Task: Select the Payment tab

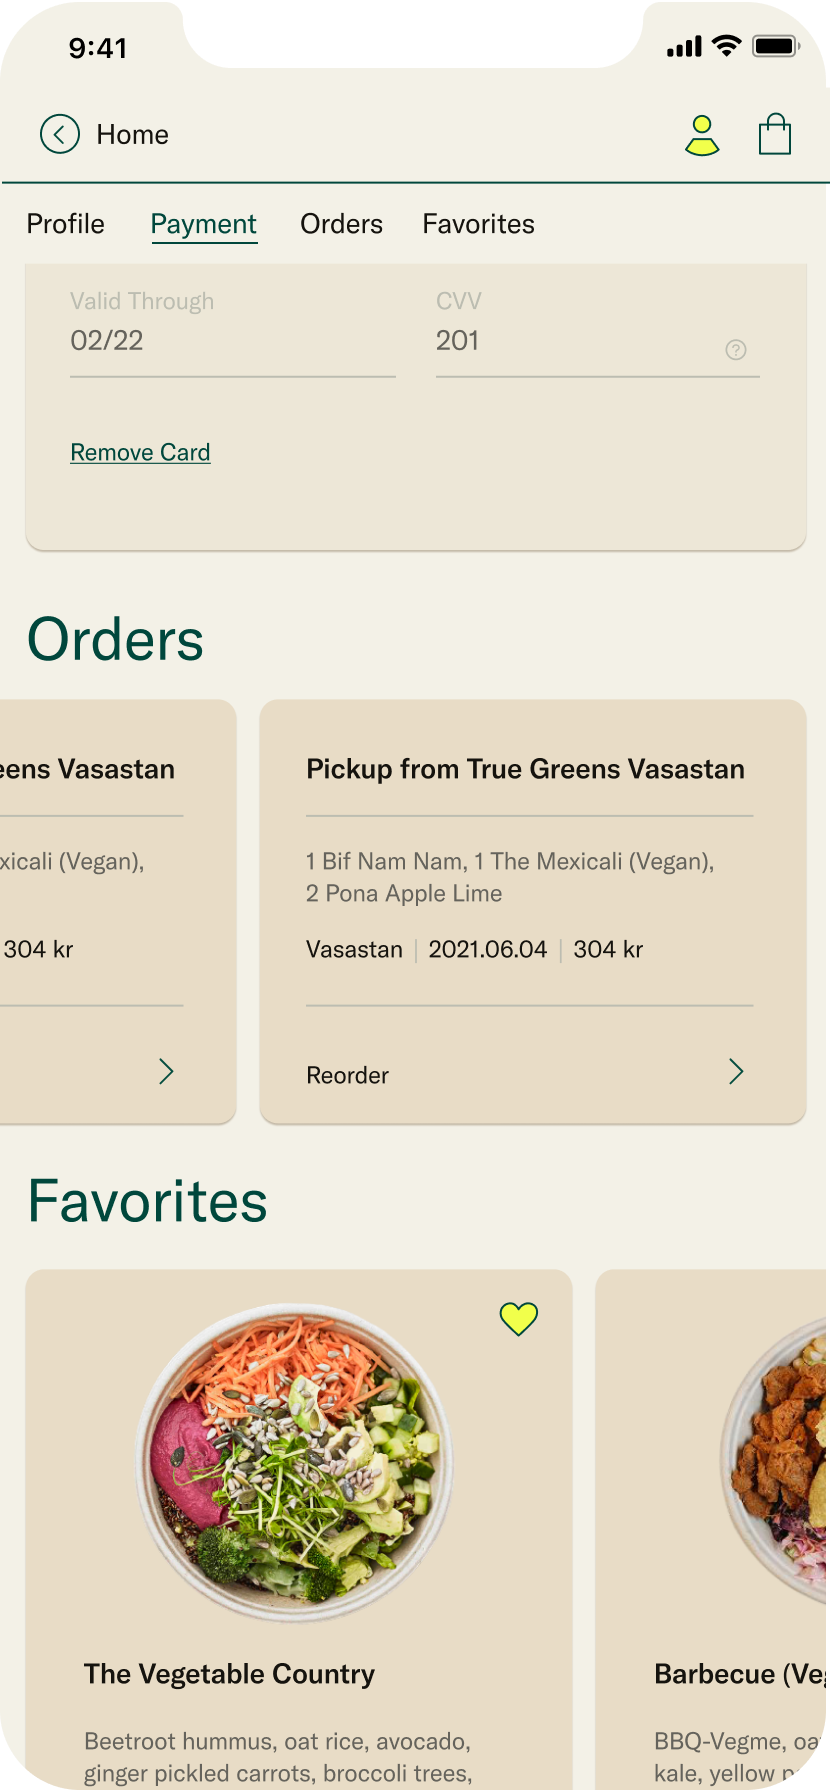Action: (204, 224)
